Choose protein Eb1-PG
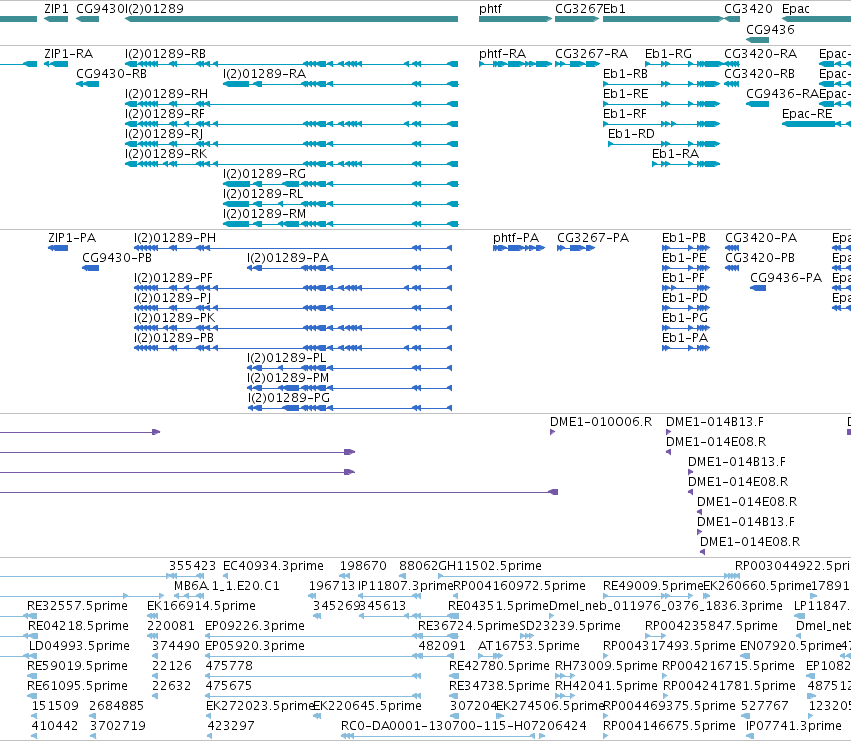This screenshot has height=741, width=851. tap(685, 318)
